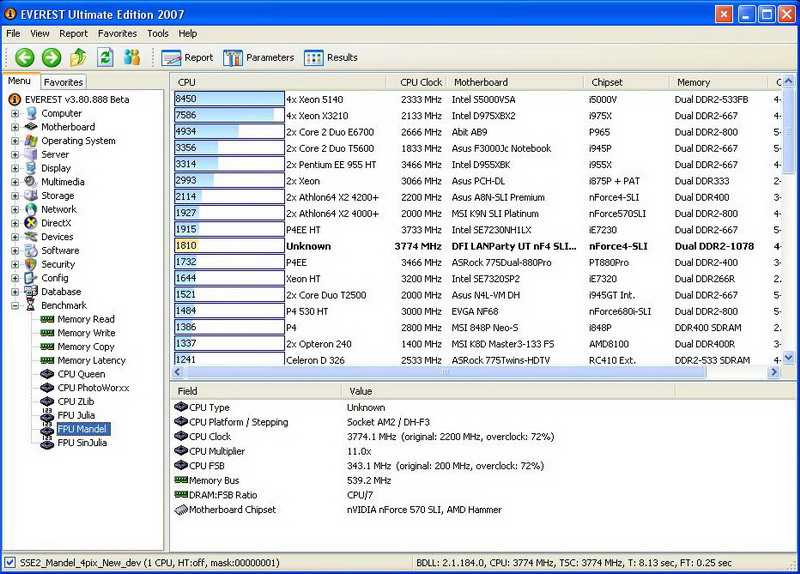The width and height of the screenshot is (800, 574).
Task: Open the File menu
Action: (13, 34)
